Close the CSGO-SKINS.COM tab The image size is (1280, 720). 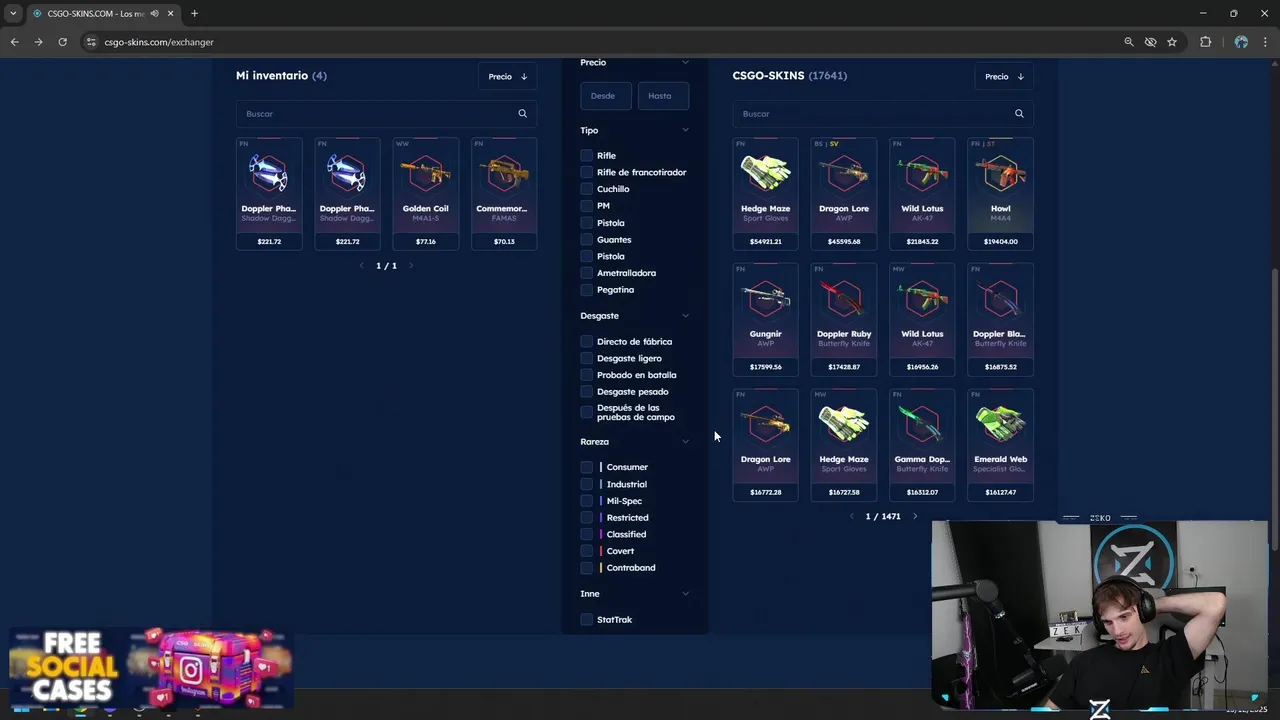pyautogui.click(x=170, y=13)
